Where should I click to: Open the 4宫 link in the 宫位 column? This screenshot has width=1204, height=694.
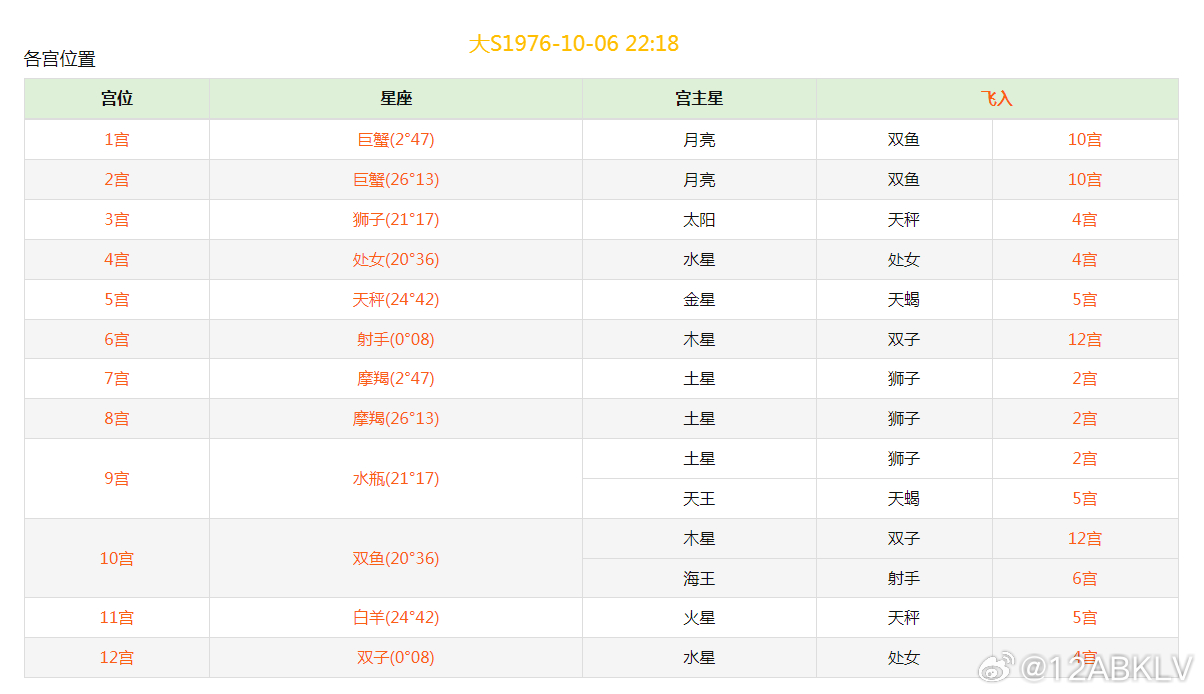click(x=117, y=260)
